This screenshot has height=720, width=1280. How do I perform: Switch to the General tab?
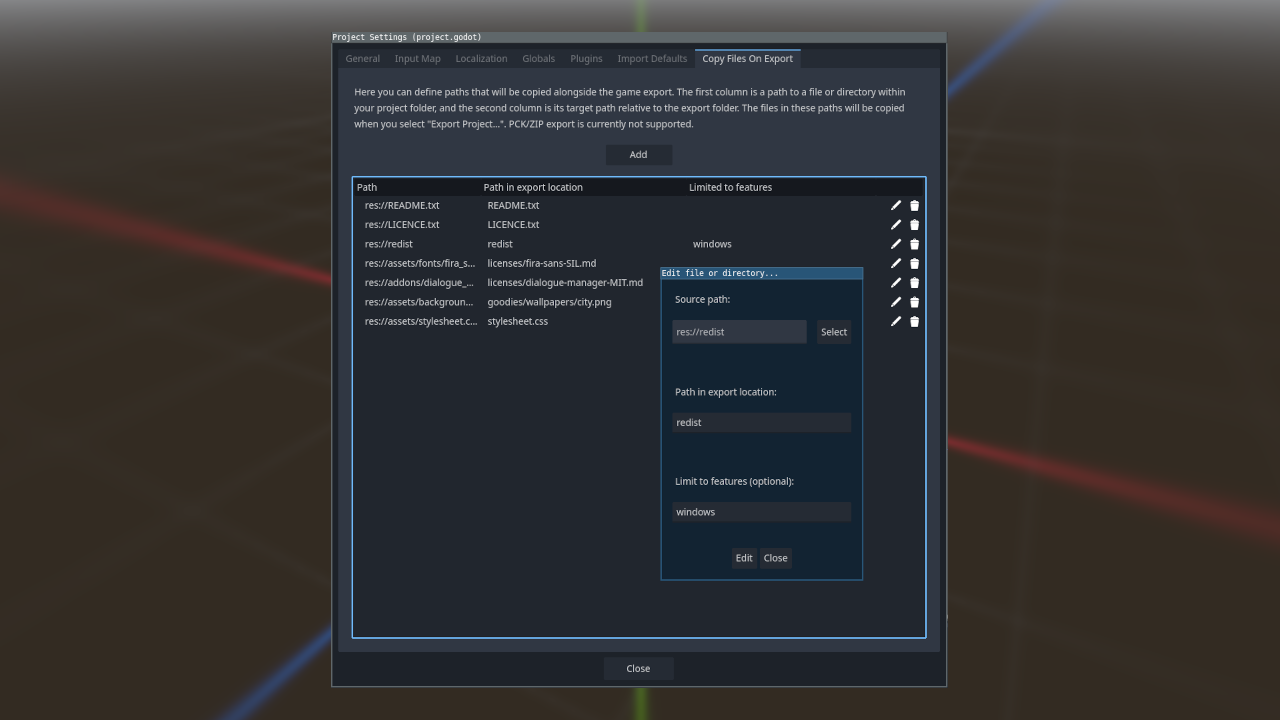coord(363,59)
